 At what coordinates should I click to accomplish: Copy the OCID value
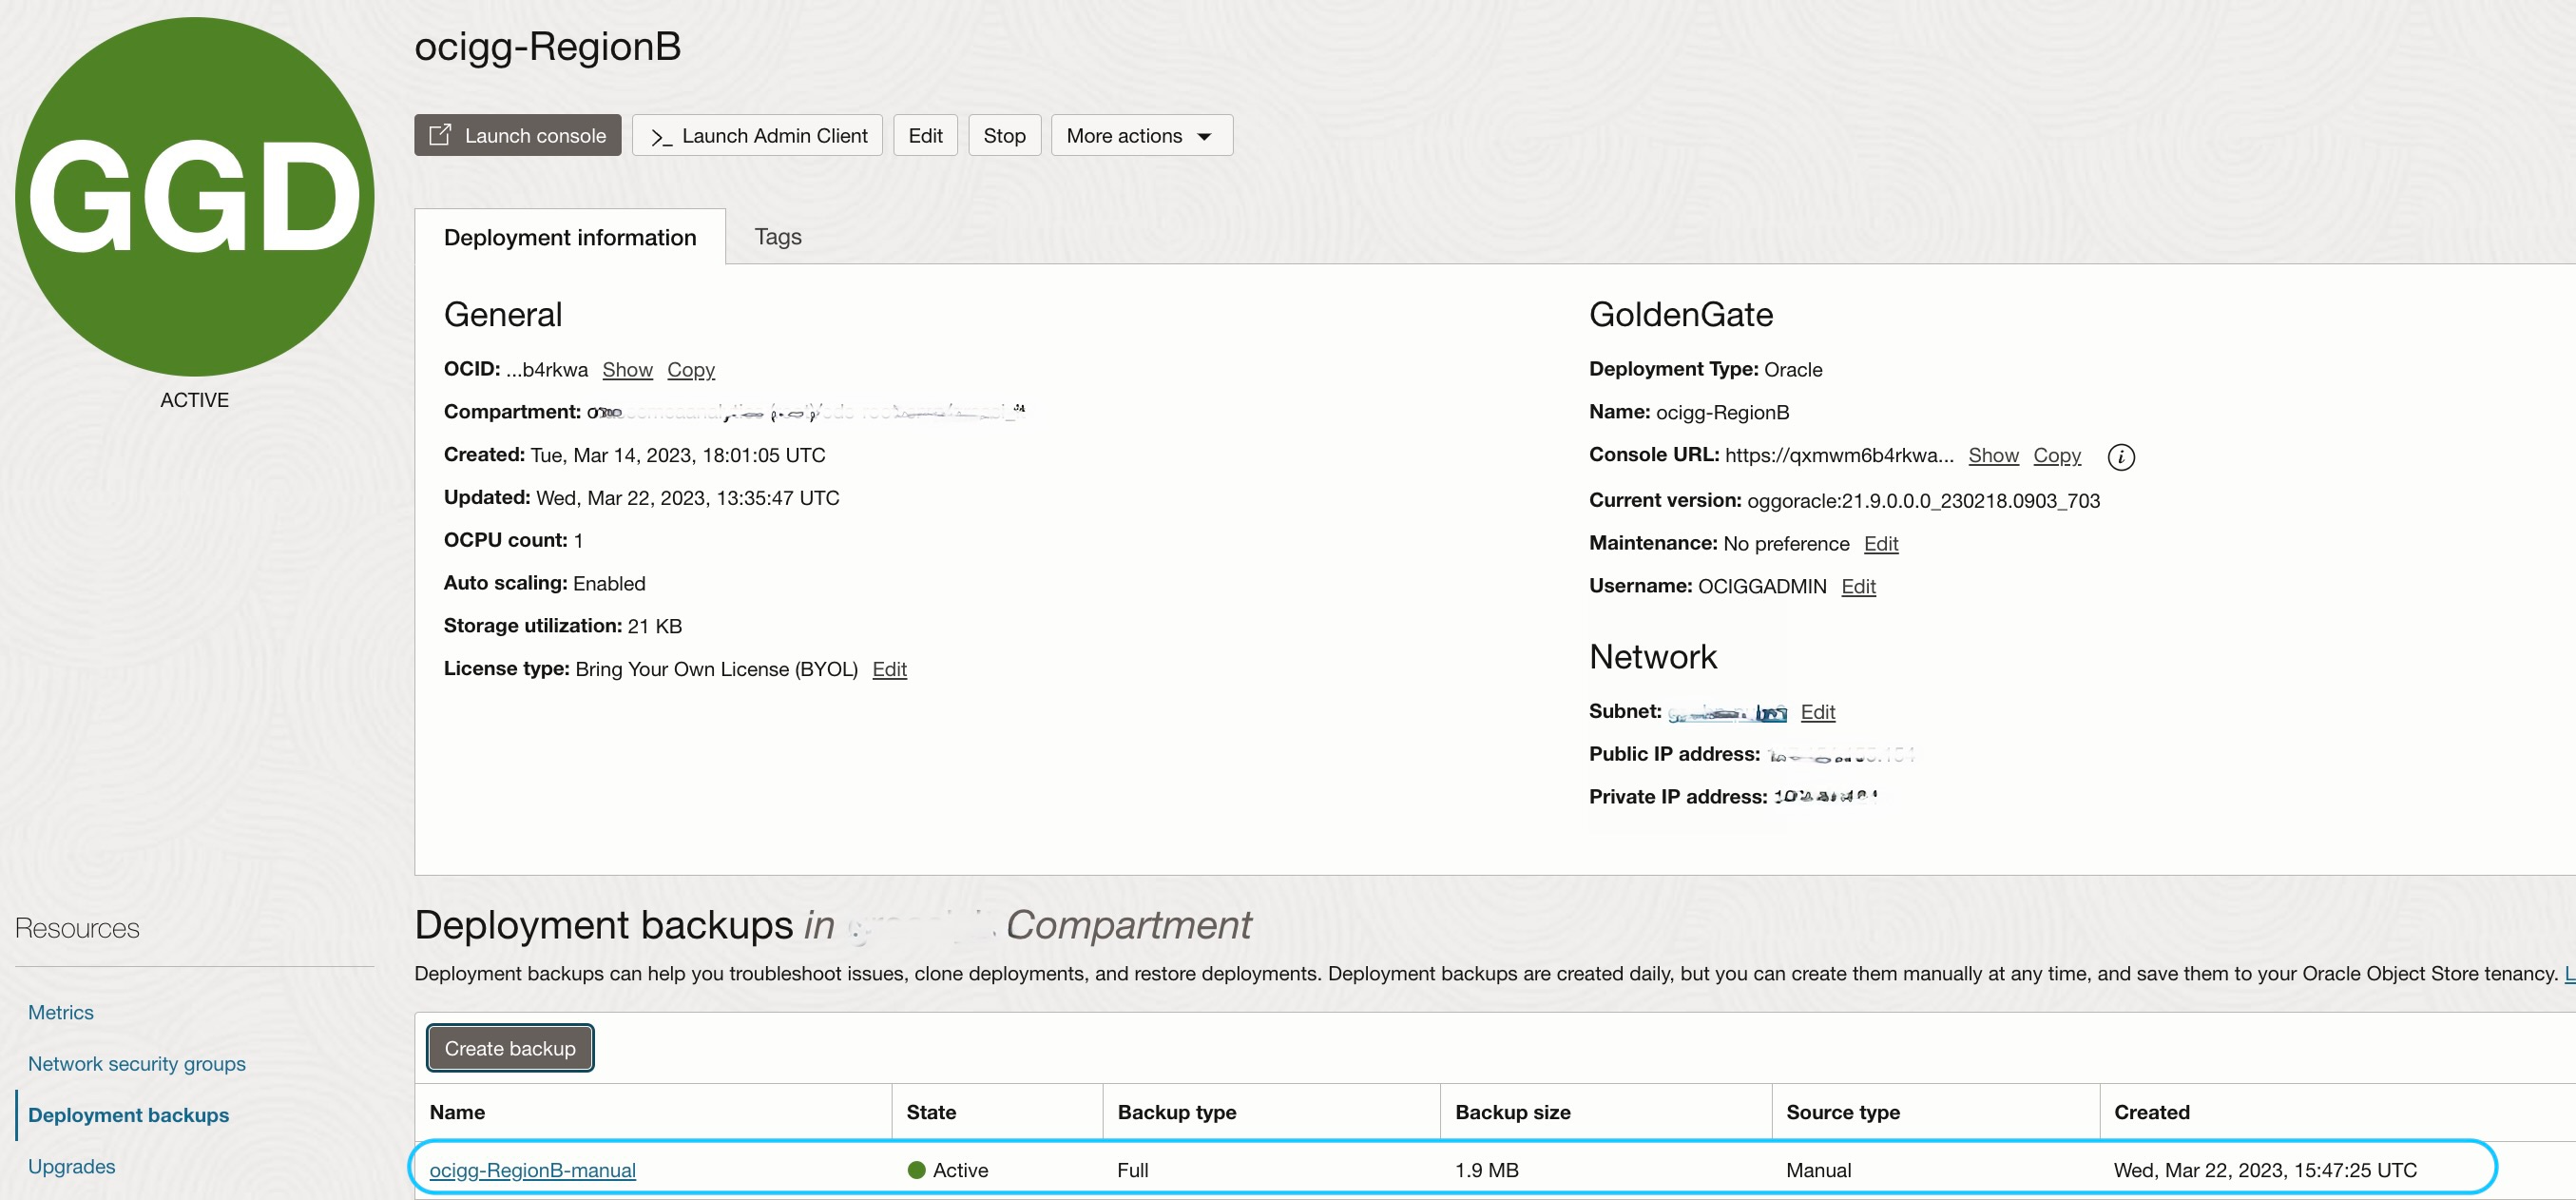tap(691, 370)
